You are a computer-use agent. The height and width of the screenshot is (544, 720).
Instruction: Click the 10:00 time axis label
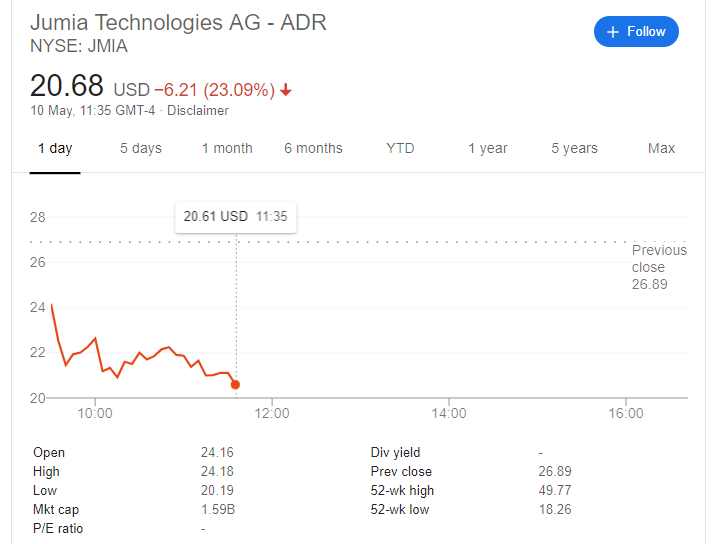(94, 413)
